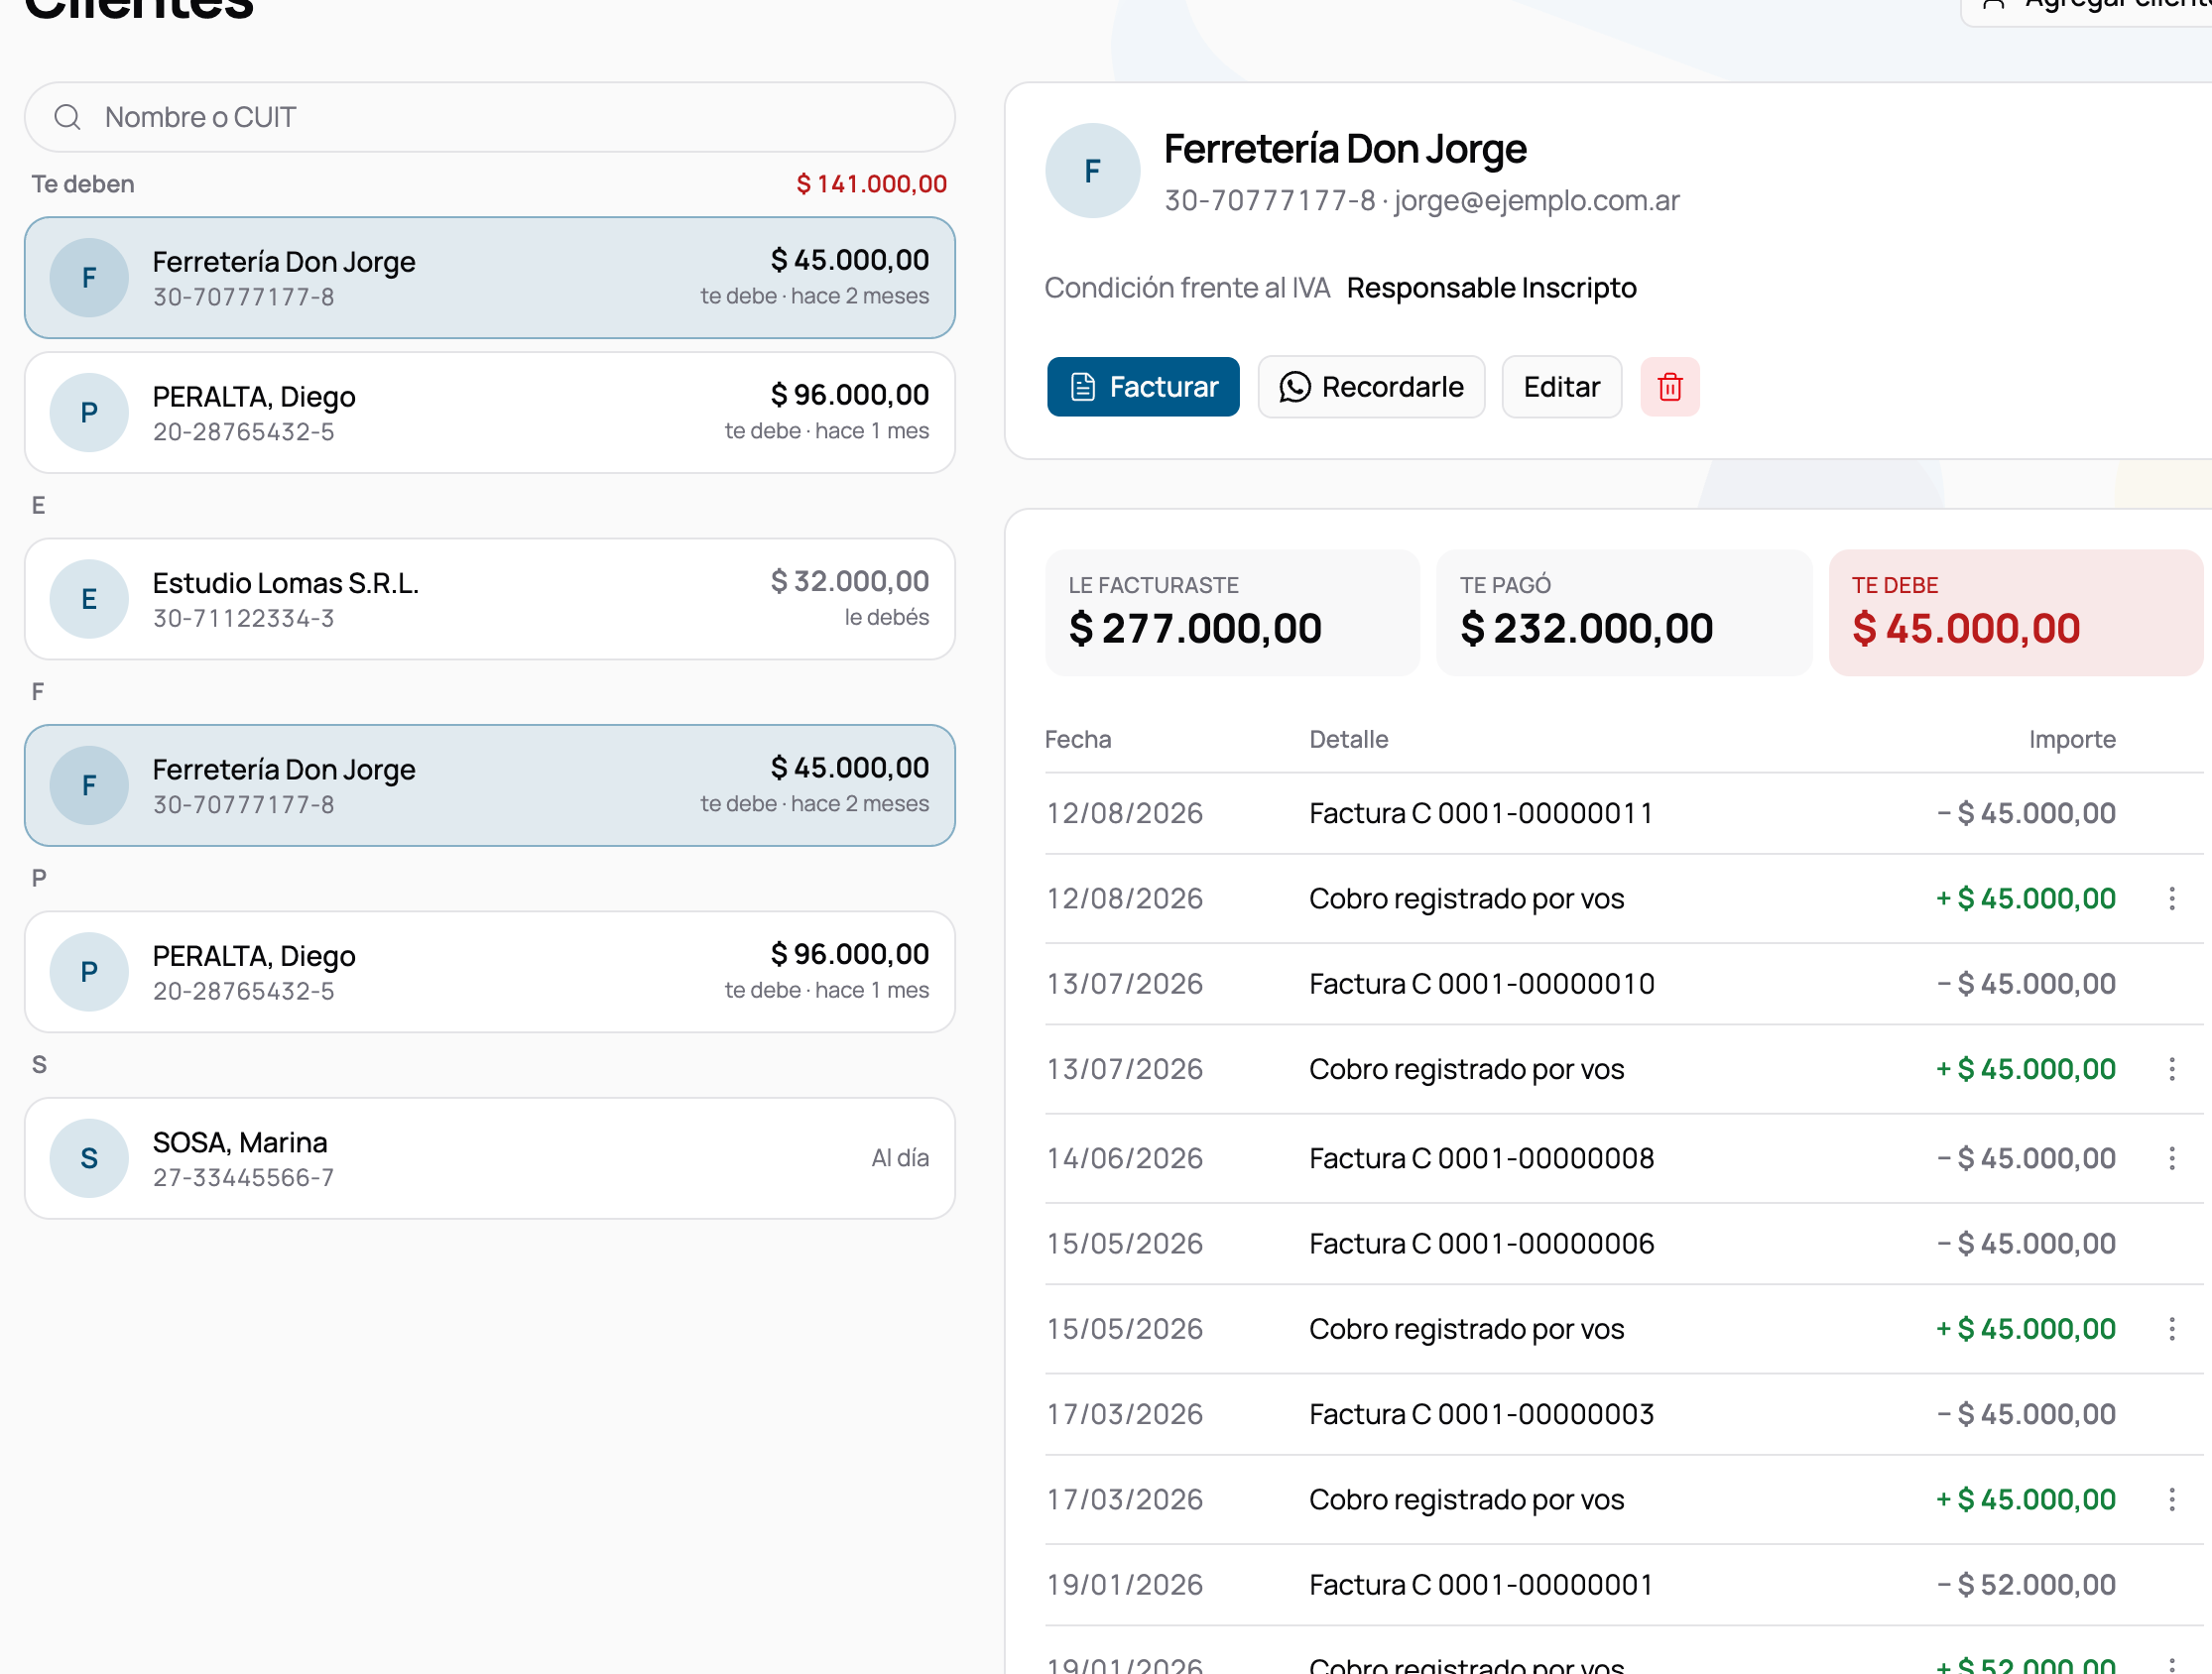The height and width of the screenshot is (1674, 2212).
Task: Select Estudio Lomas S.R.L. client
Action: click(x=490, y=599)
